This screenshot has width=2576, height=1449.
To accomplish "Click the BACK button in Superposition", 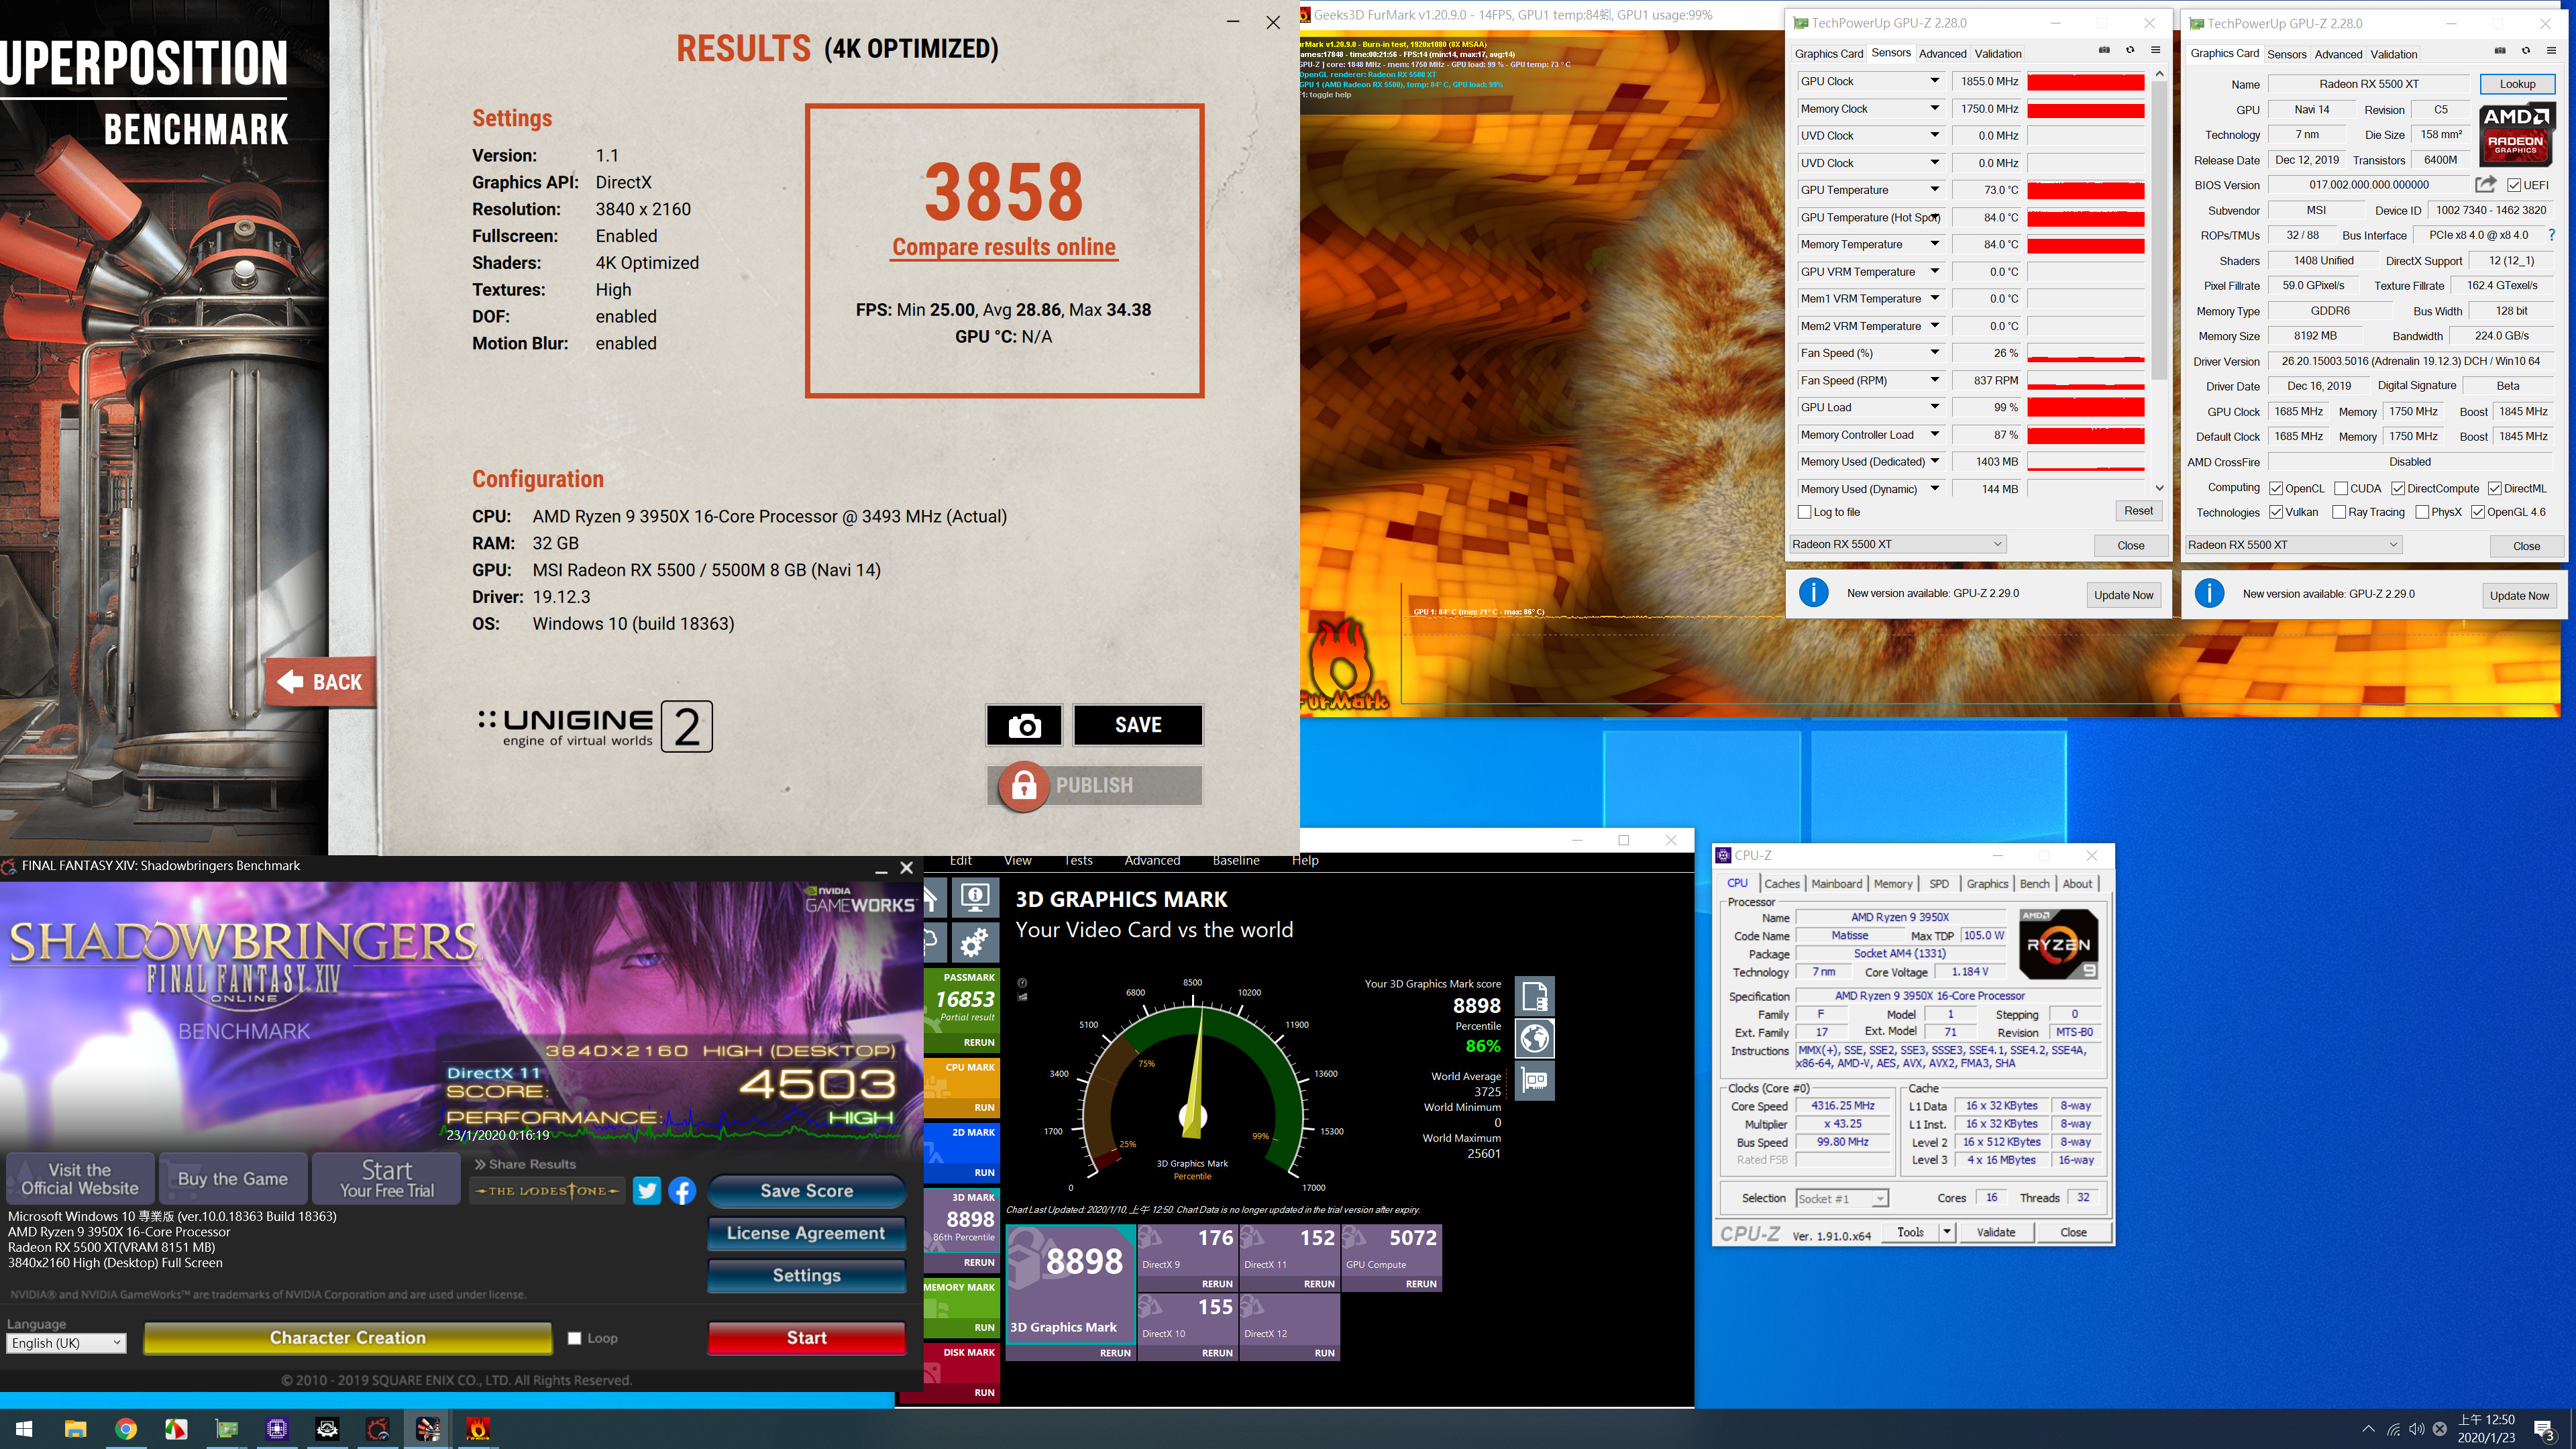I will [x=320, y=682].
